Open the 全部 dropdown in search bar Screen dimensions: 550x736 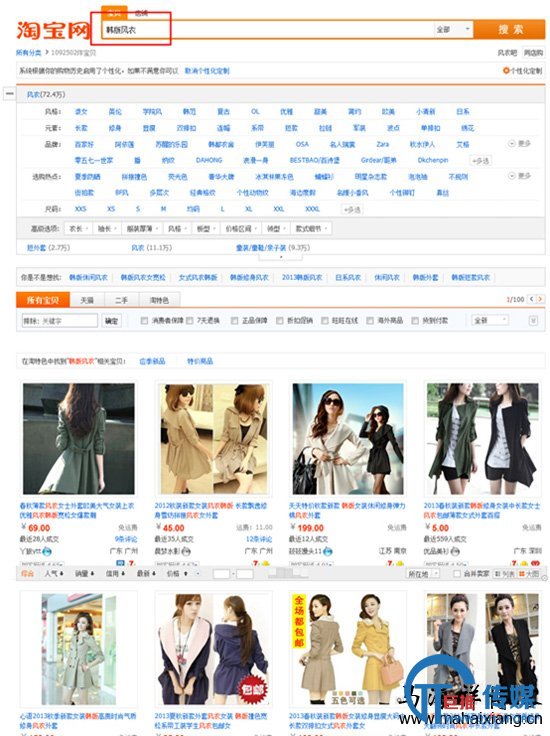(453, 30)
